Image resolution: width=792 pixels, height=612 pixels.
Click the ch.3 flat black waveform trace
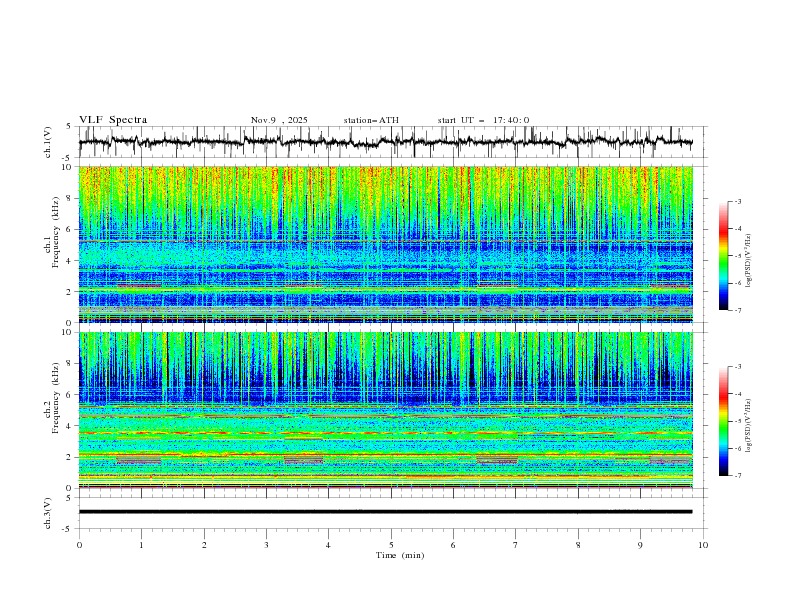[385, 512]
